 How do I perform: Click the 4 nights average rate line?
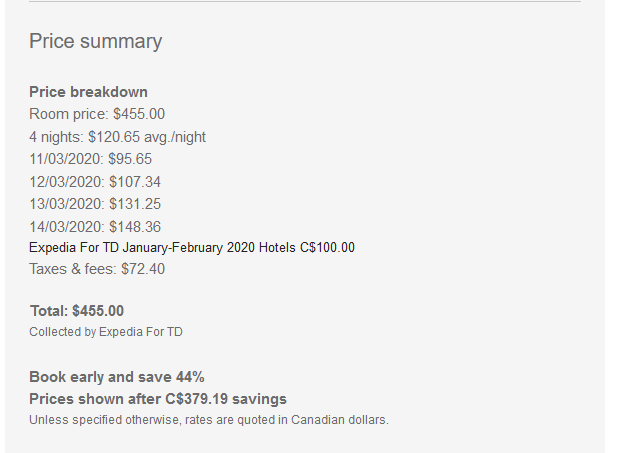tap(117, 137)
